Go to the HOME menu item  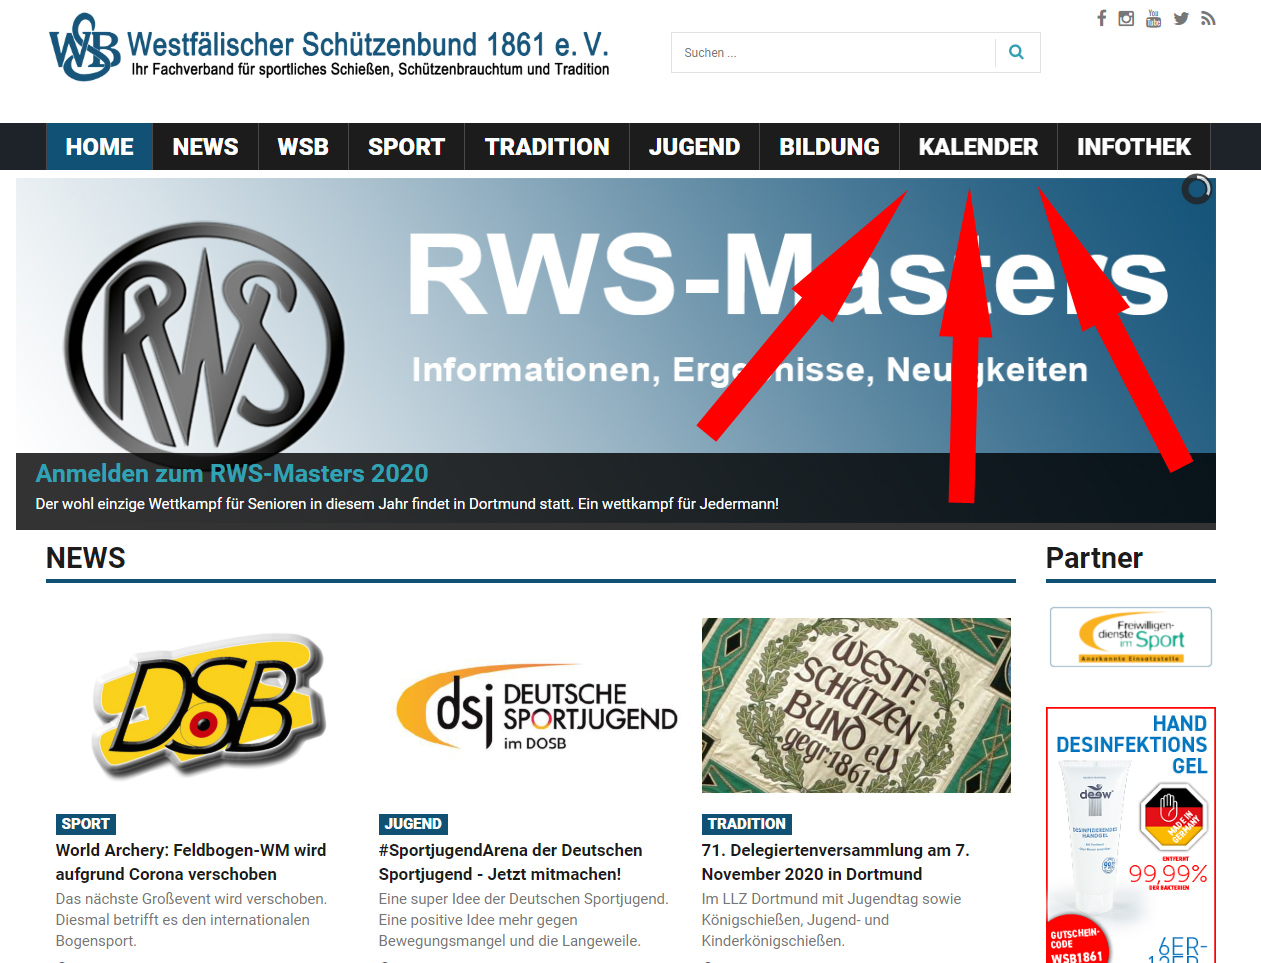click(99, 147)
